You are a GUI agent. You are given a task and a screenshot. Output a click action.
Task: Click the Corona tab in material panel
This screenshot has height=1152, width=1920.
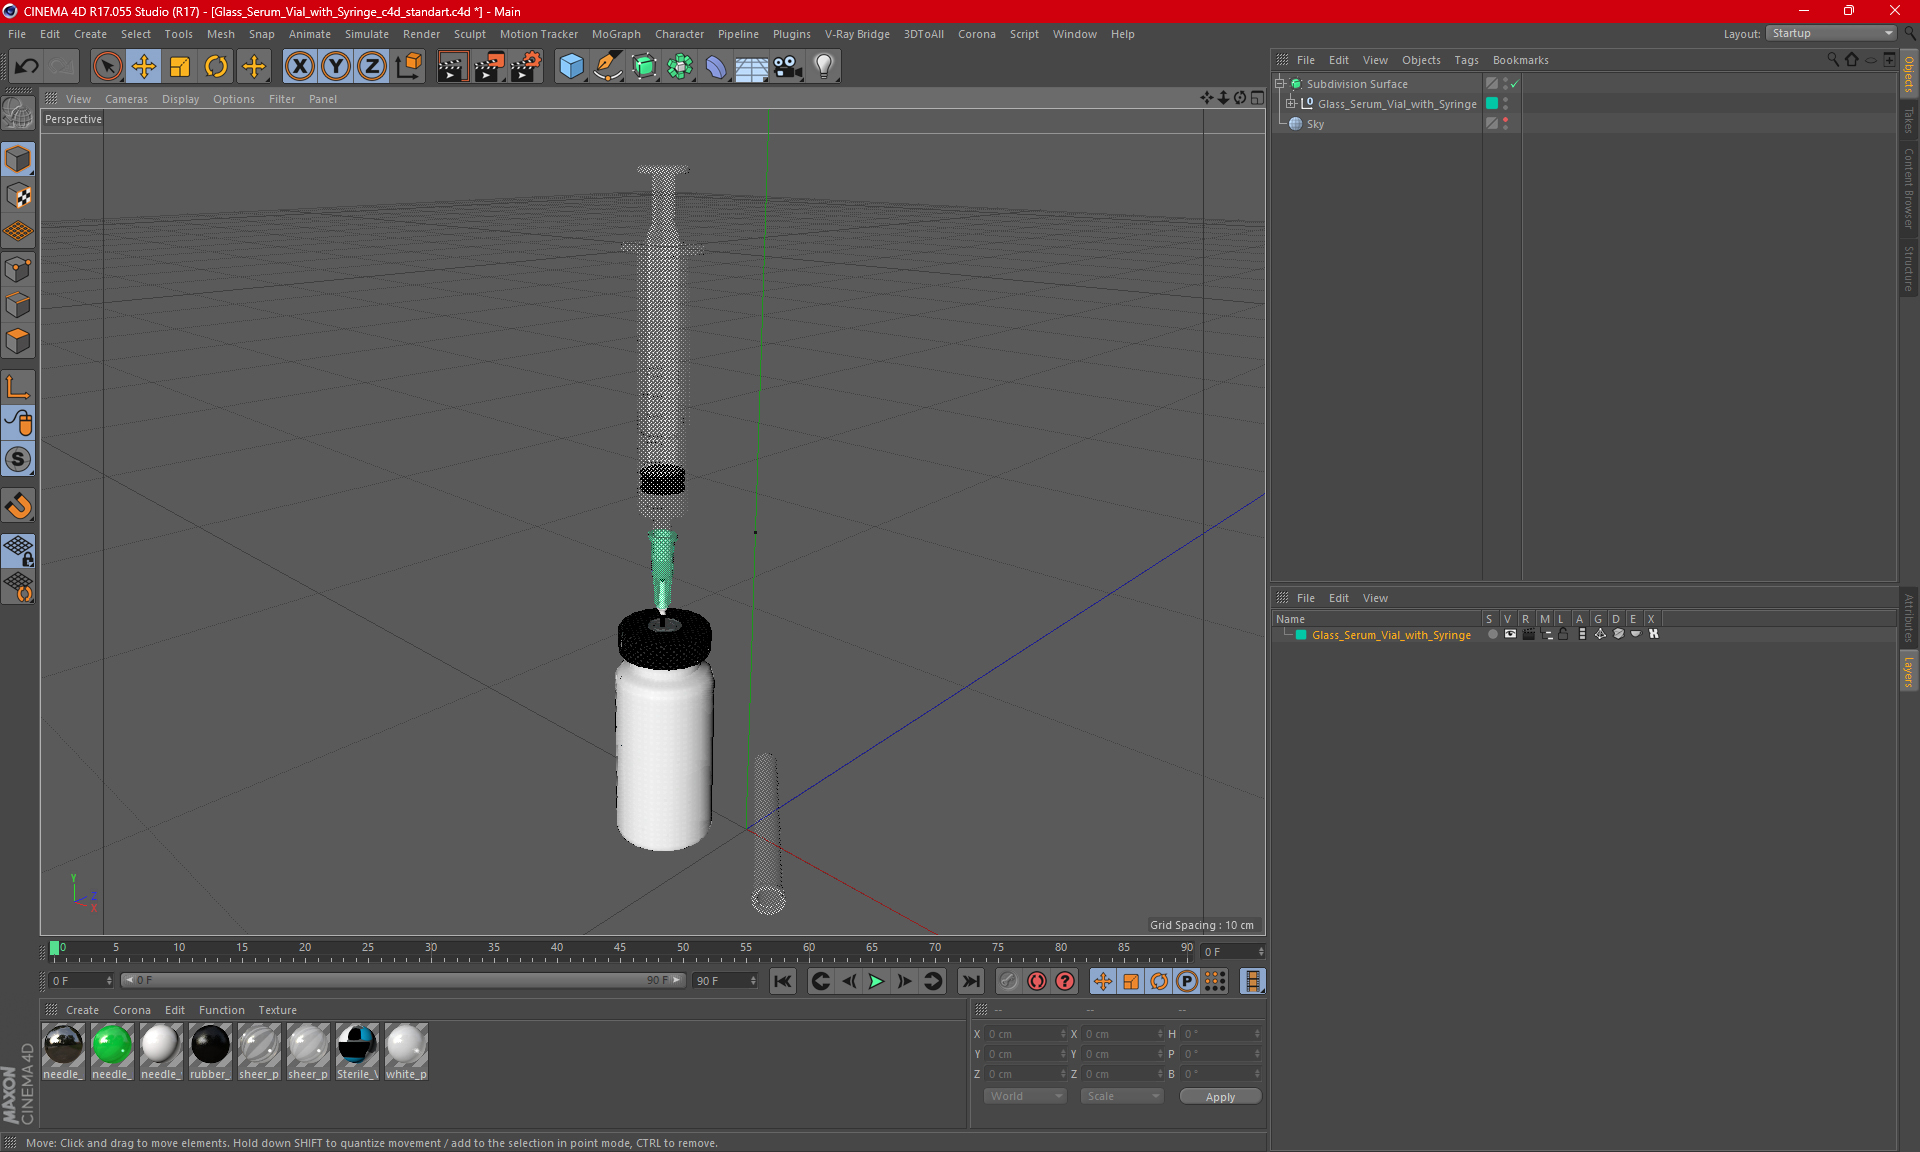130,1009
